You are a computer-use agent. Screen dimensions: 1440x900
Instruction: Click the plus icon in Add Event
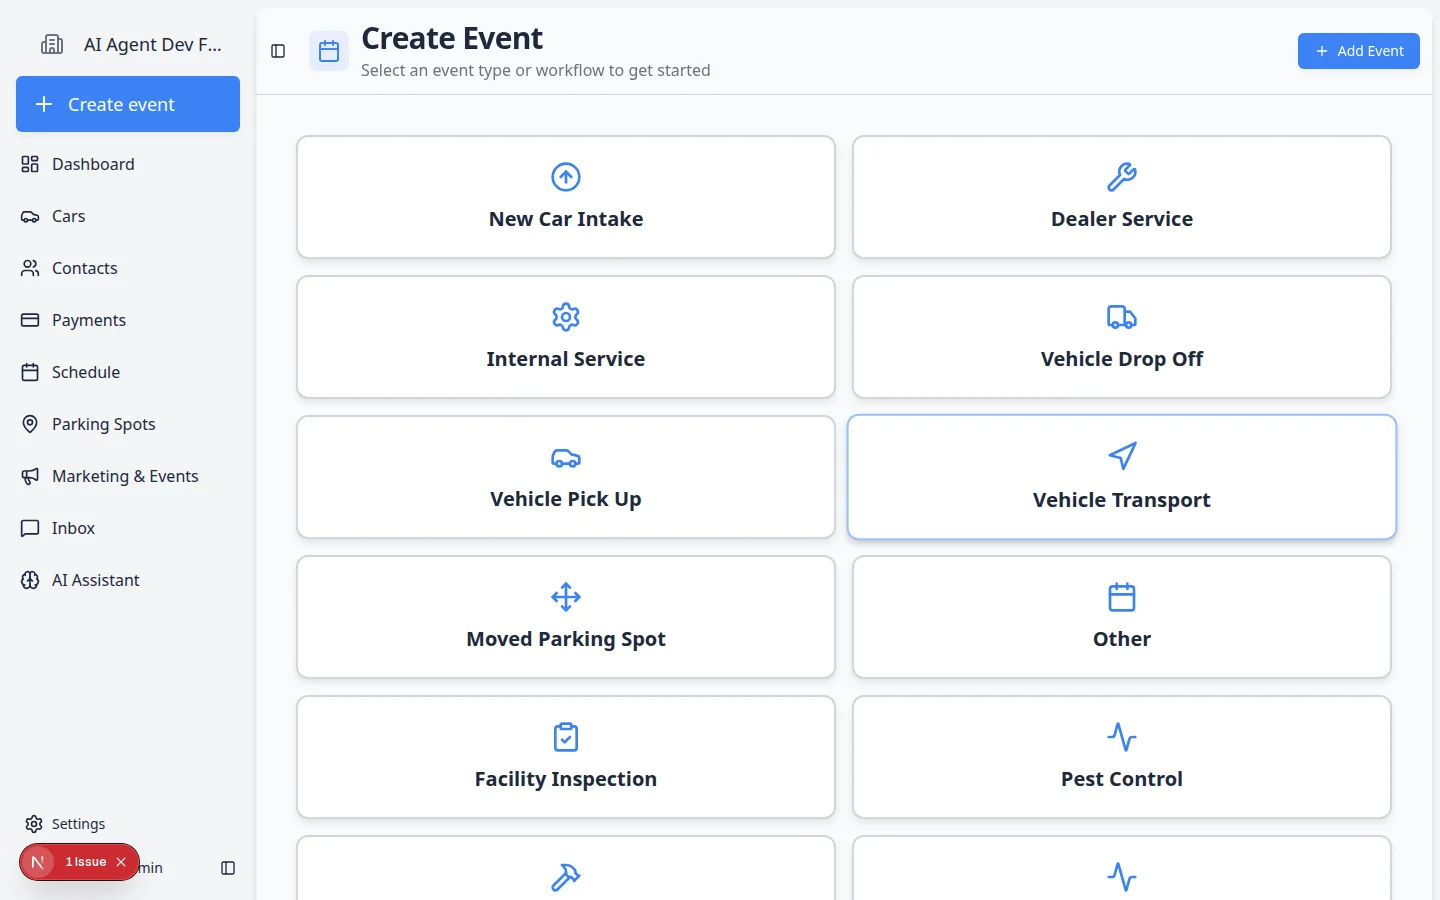click(1322, 51)
